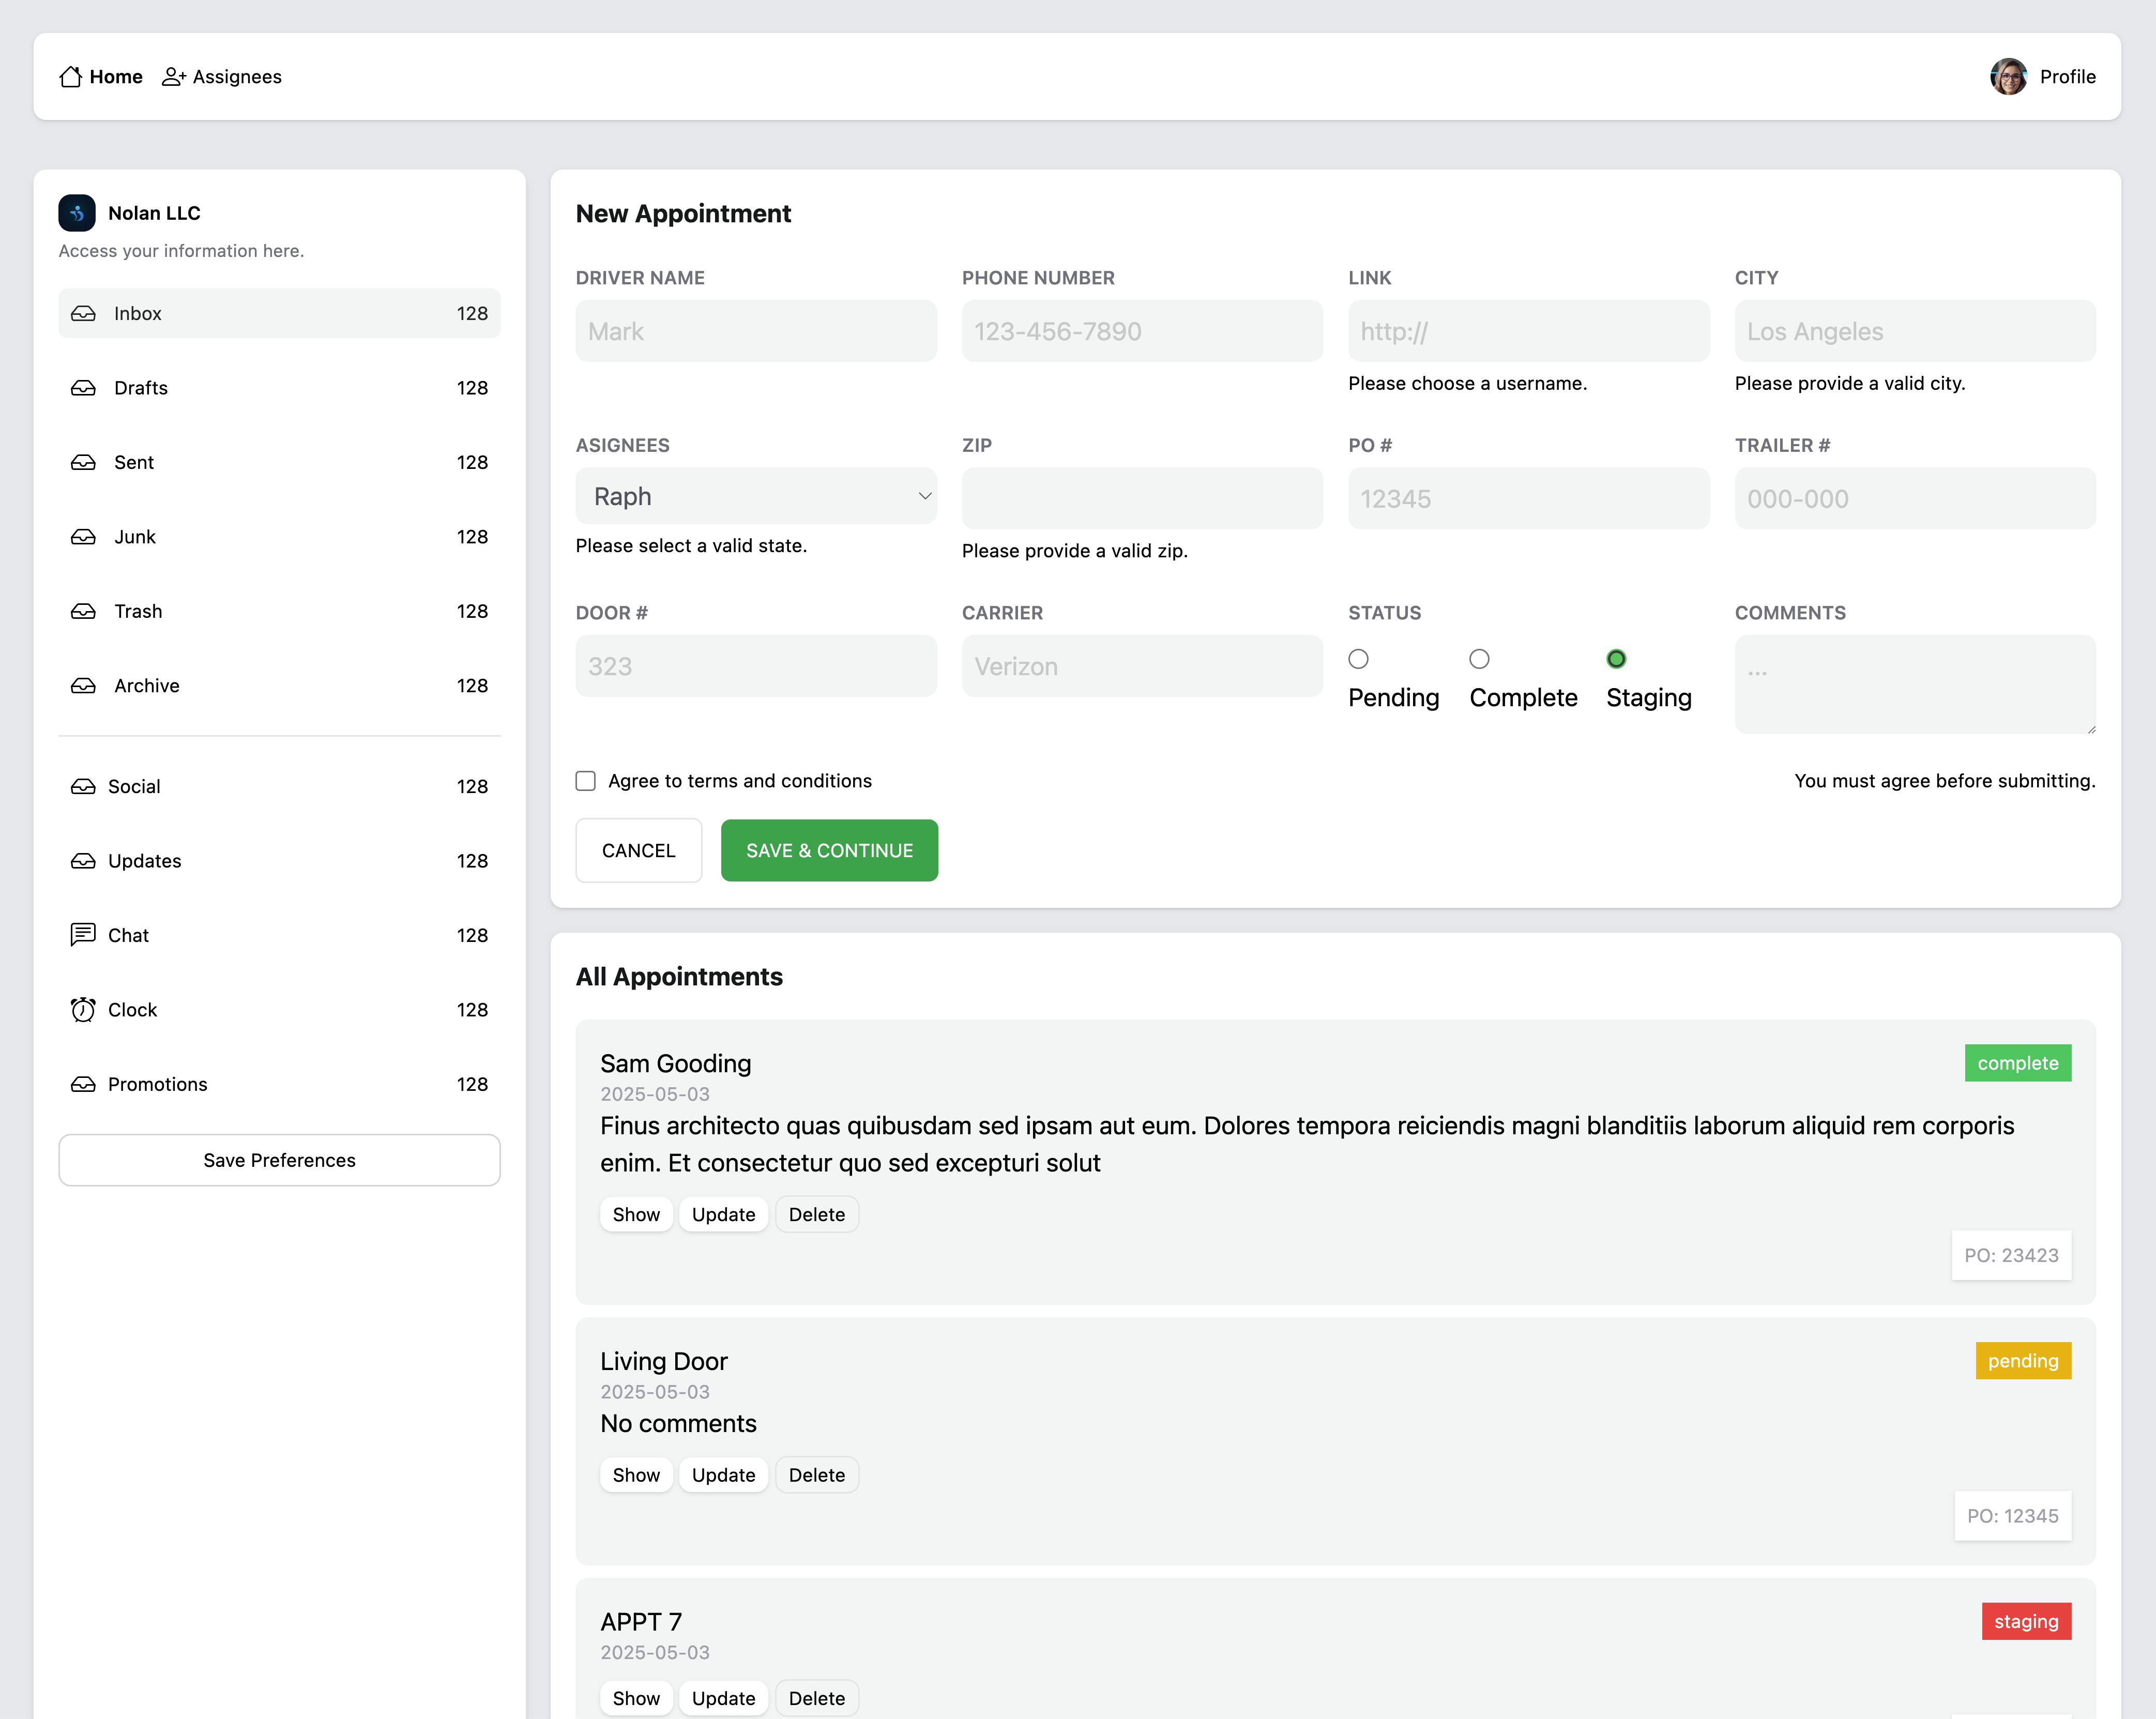Click the Chat message bubble icon
This screenshot has height=1719, width=2156.
coord(83,935)
